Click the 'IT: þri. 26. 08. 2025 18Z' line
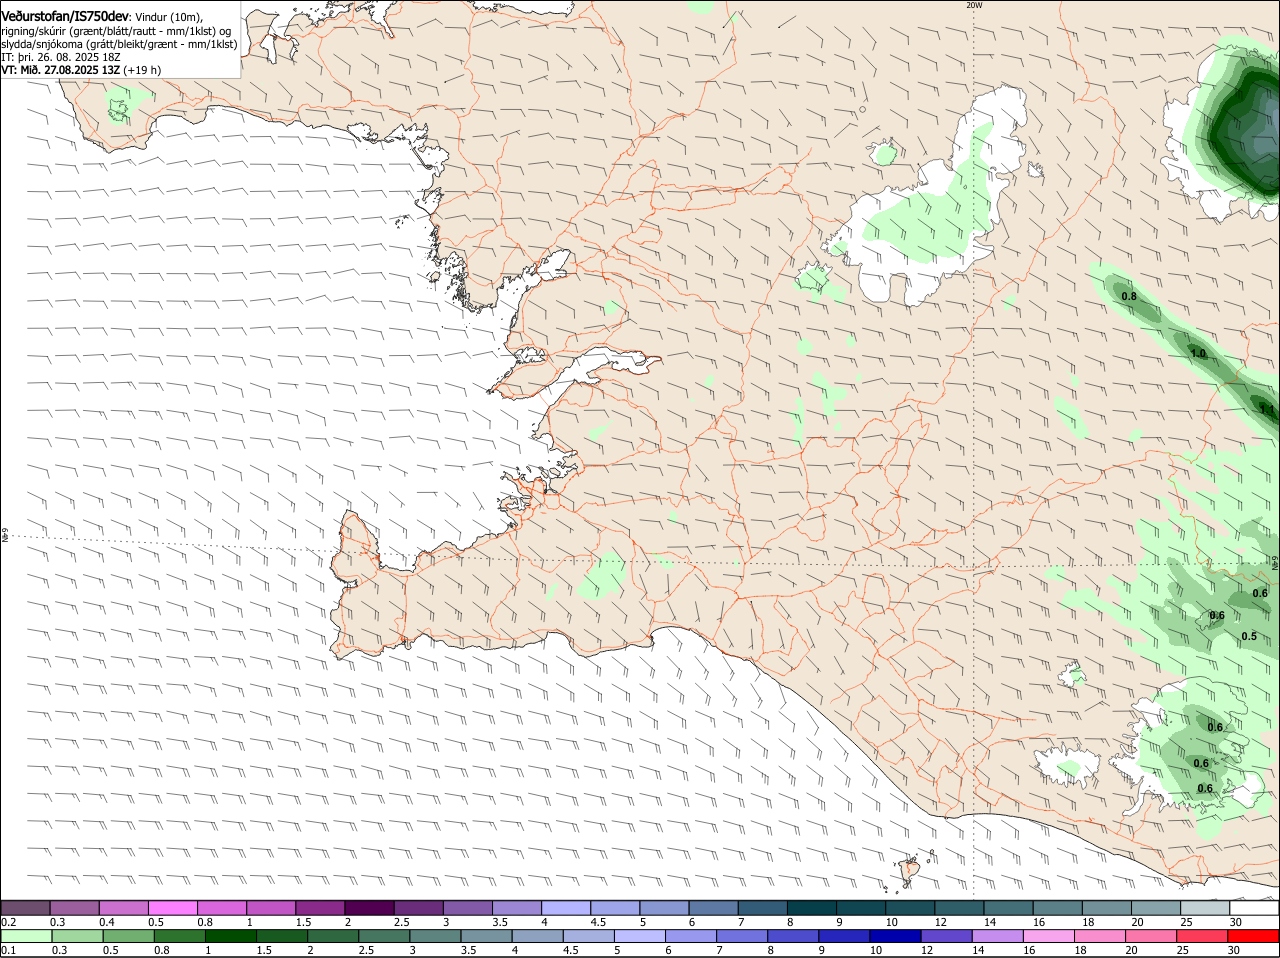 (x=61, y=57)
